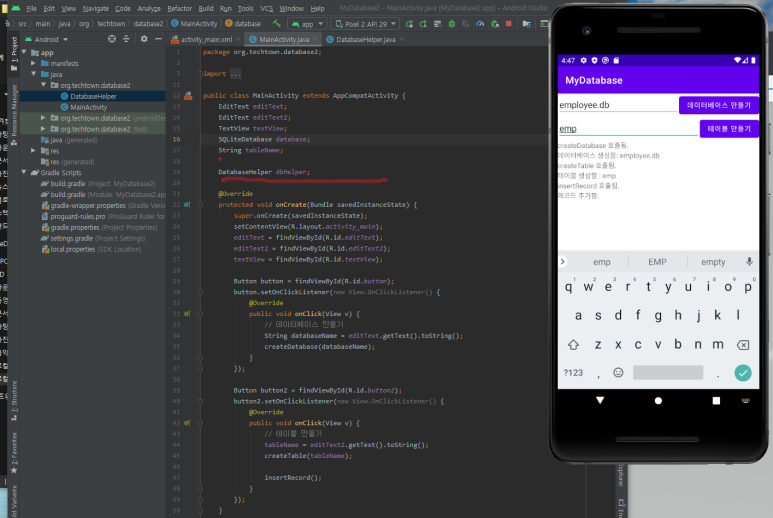773x518 pixels.
Task: Click Attach Debugger to Android Process icon
Action: 494,24
